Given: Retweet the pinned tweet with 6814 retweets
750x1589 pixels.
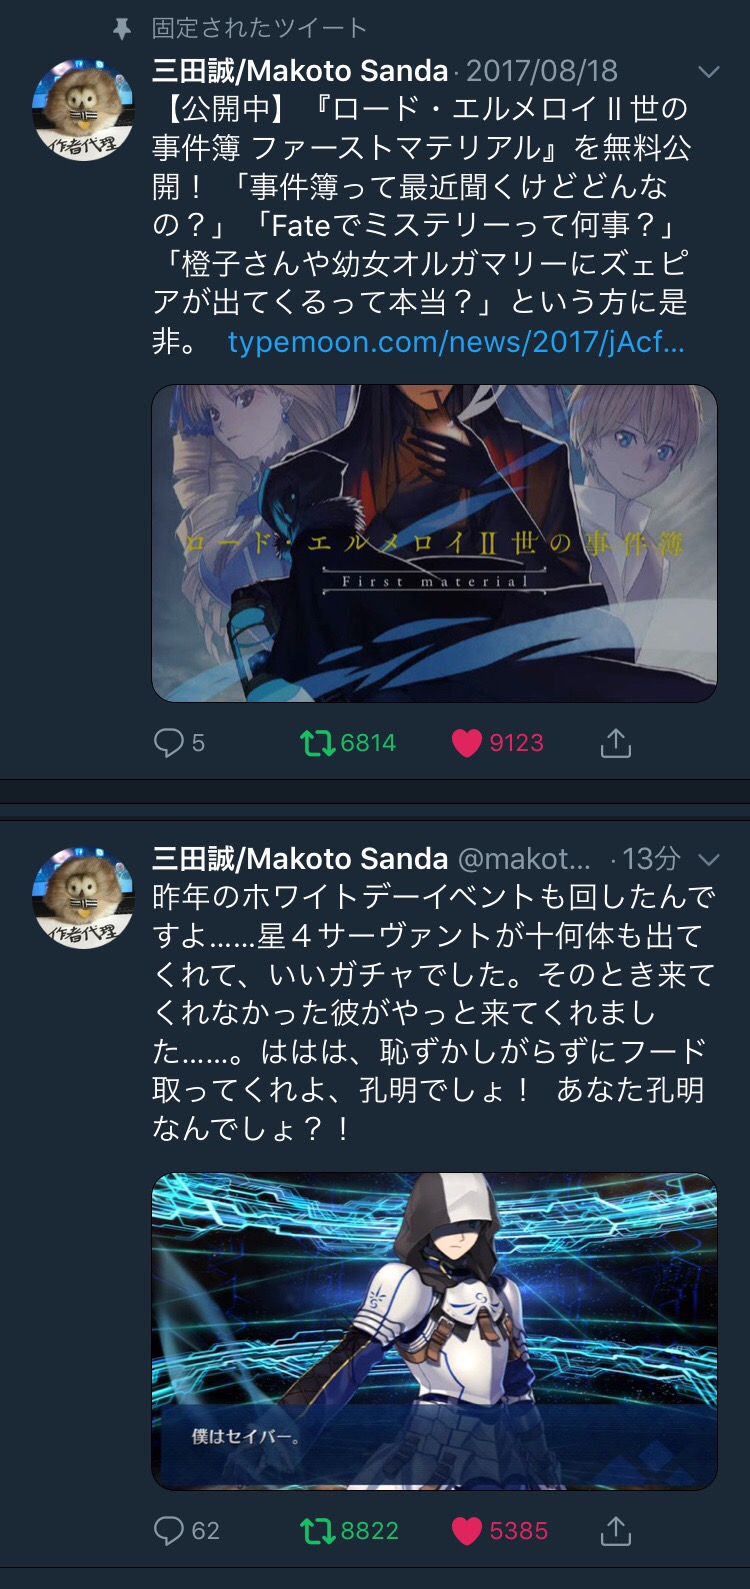Looking at the screenshot, I should [x=348, y=743].
